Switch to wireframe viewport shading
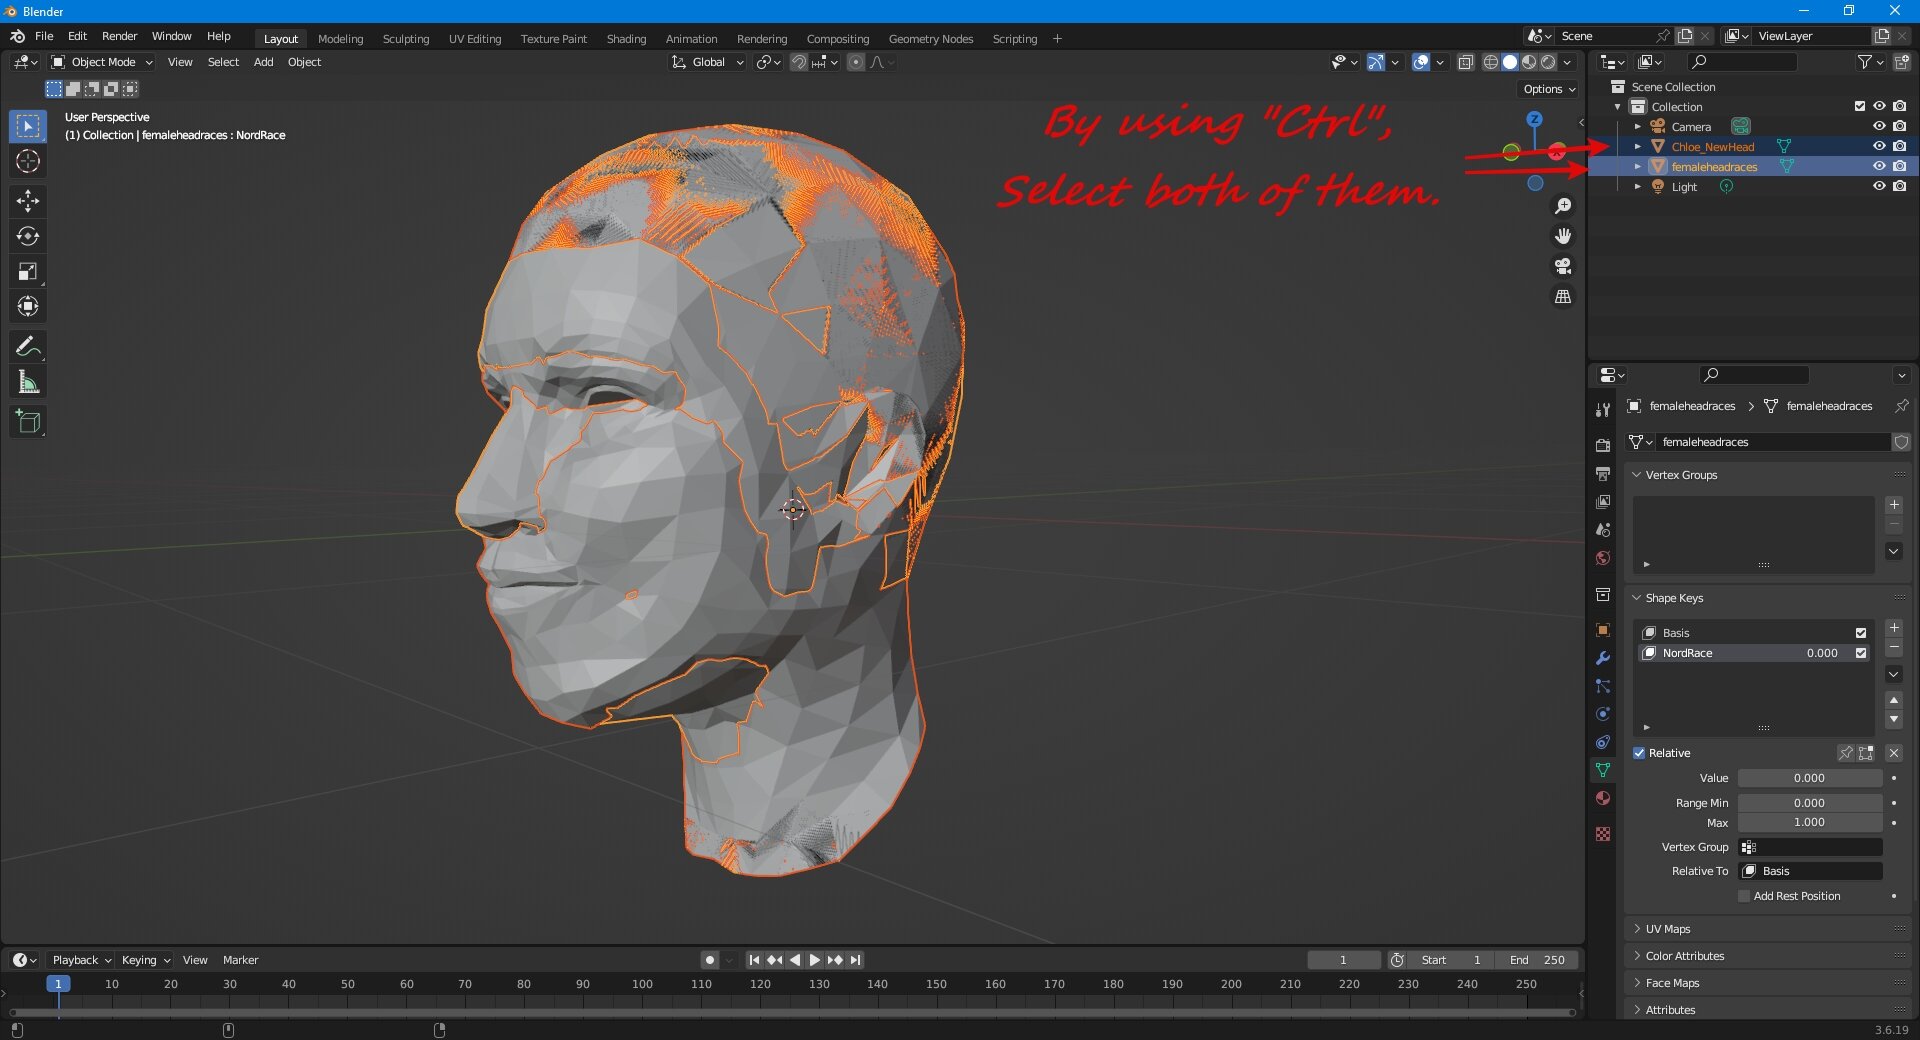 (1491, 62)
